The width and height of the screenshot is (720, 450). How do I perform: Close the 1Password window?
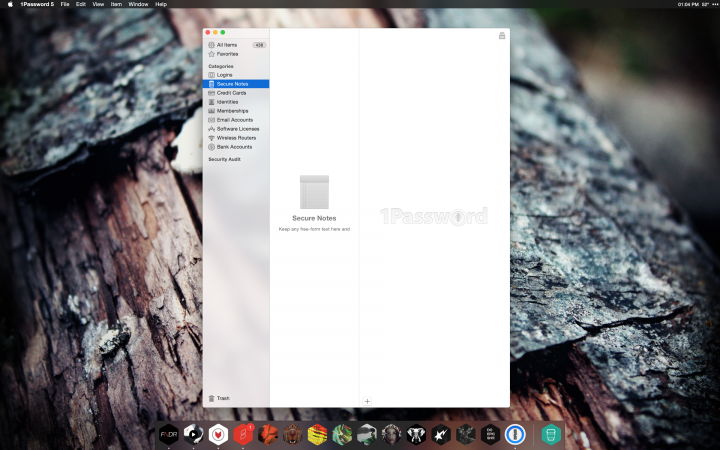point(208,33)
